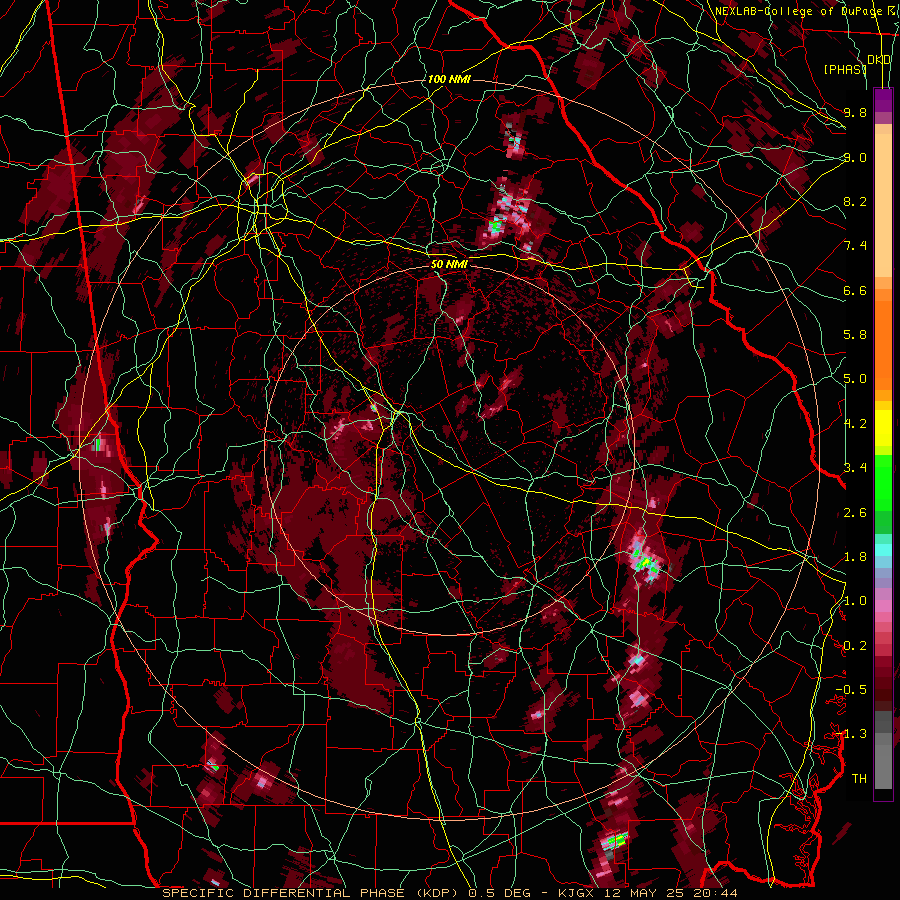Click the 5.8 value on the color scale
900x900 pixels.
[855, 334]
